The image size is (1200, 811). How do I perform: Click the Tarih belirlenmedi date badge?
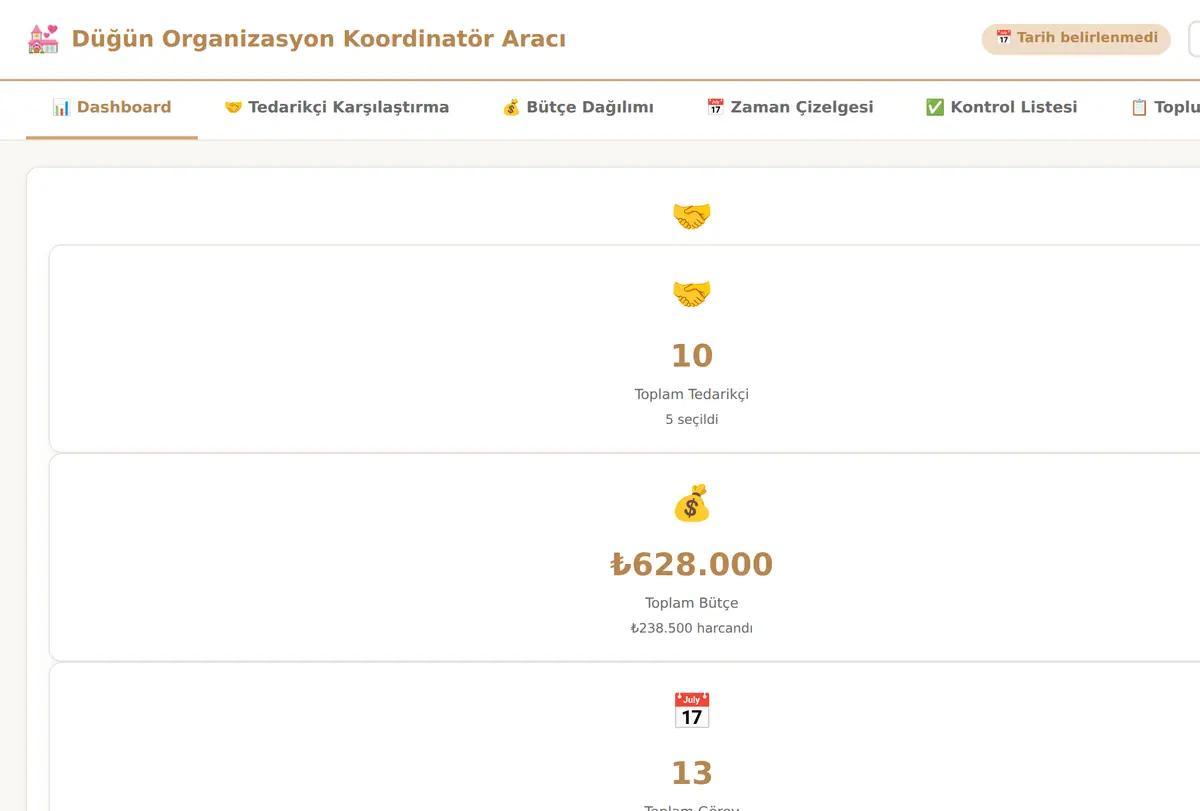1076,39
